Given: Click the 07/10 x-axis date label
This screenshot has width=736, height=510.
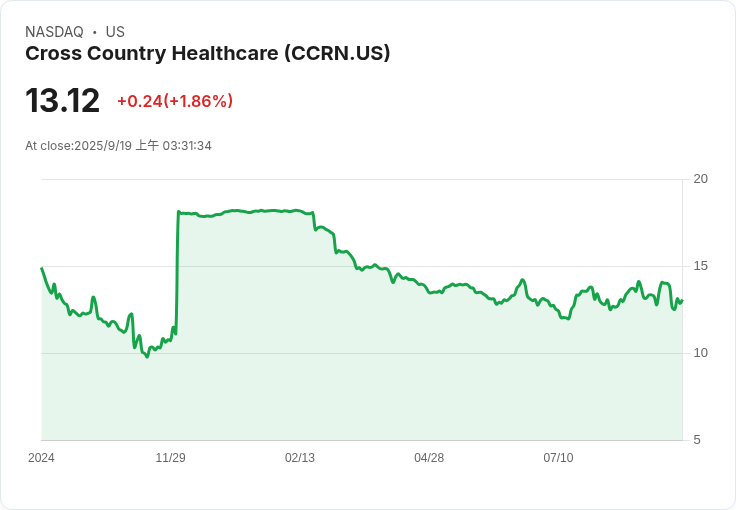Looking at the screenshot, I should pyautogui.click(x=558, y=457).
